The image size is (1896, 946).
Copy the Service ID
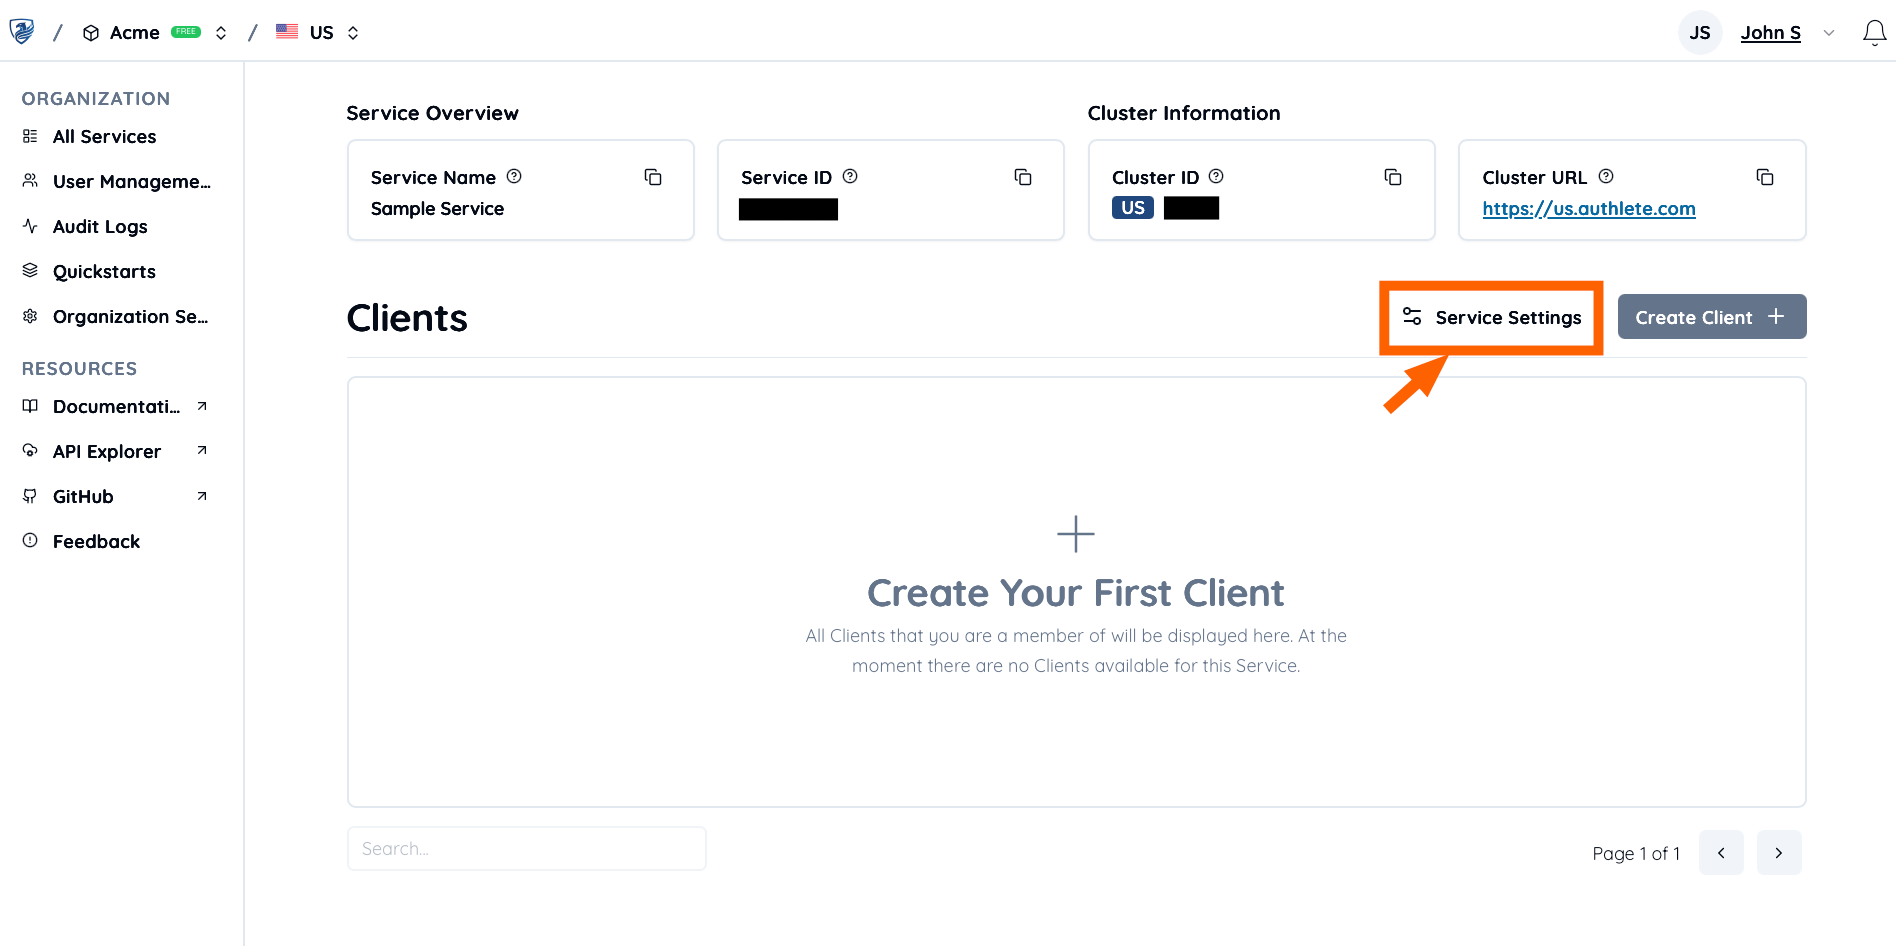[x=1023, y=177]
